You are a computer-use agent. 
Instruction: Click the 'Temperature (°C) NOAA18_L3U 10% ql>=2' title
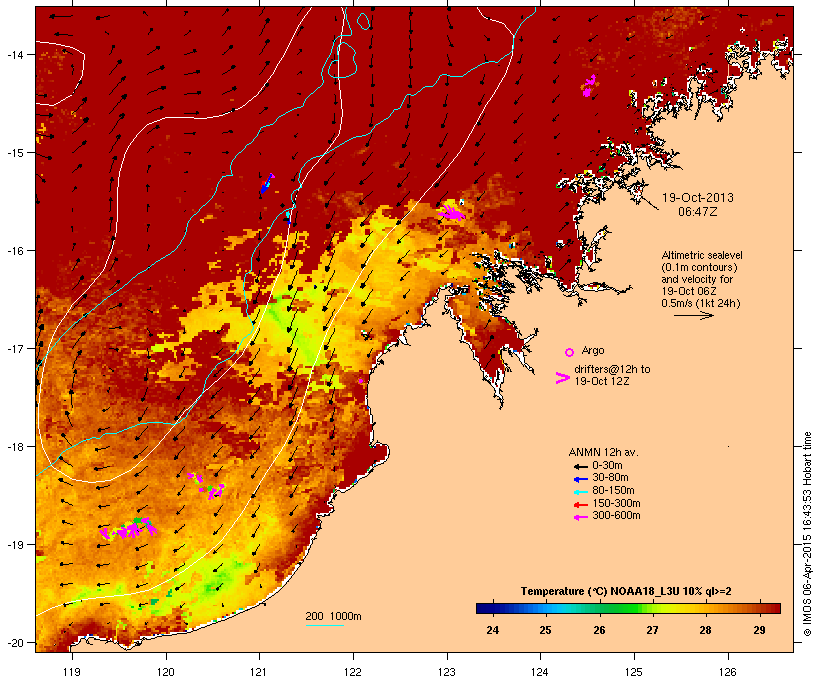[626, 592]
